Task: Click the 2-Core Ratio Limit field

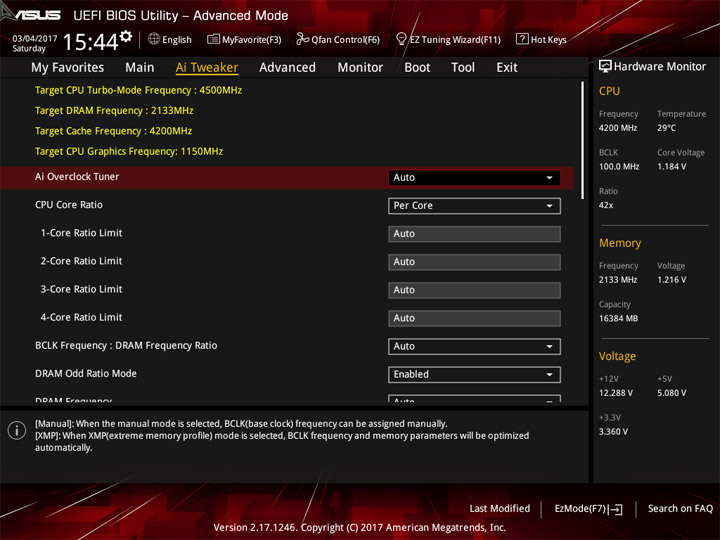Action: 474,262
